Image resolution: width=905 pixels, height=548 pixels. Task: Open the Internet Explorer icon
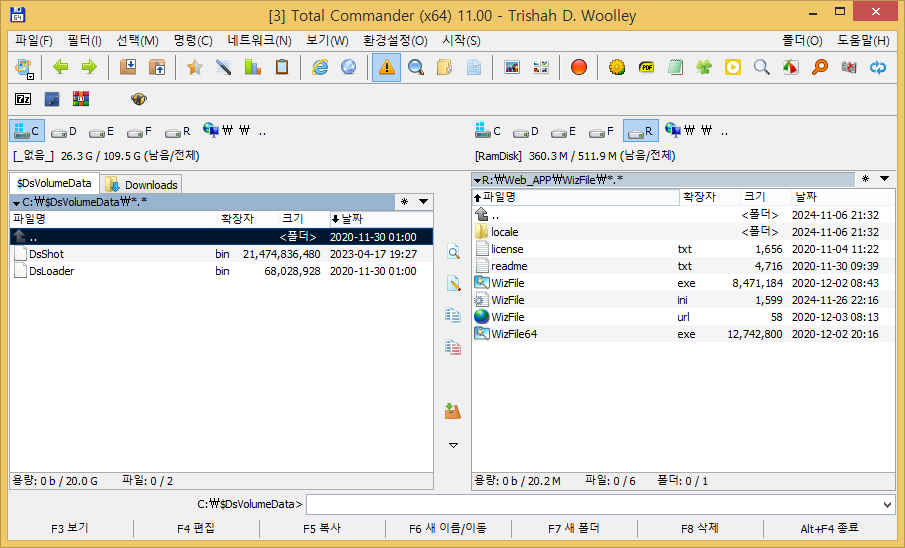(320, 67)
